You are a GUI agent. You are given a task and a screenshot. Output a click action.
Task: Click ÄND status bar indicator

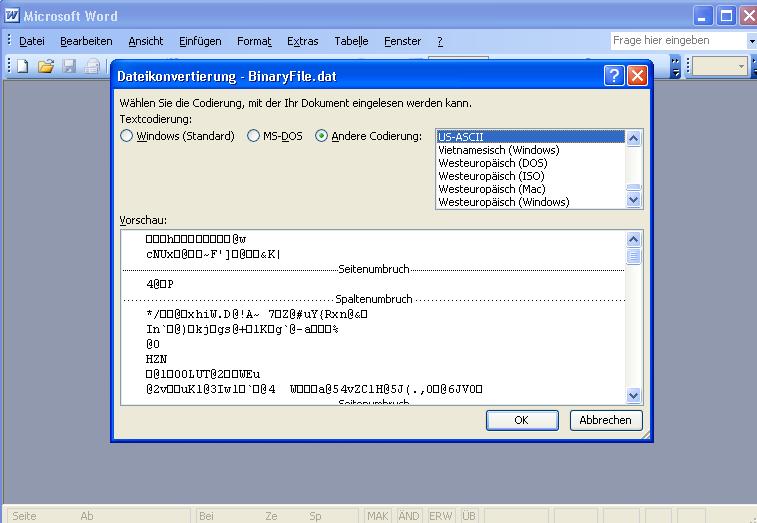click(x=408, y=516)
